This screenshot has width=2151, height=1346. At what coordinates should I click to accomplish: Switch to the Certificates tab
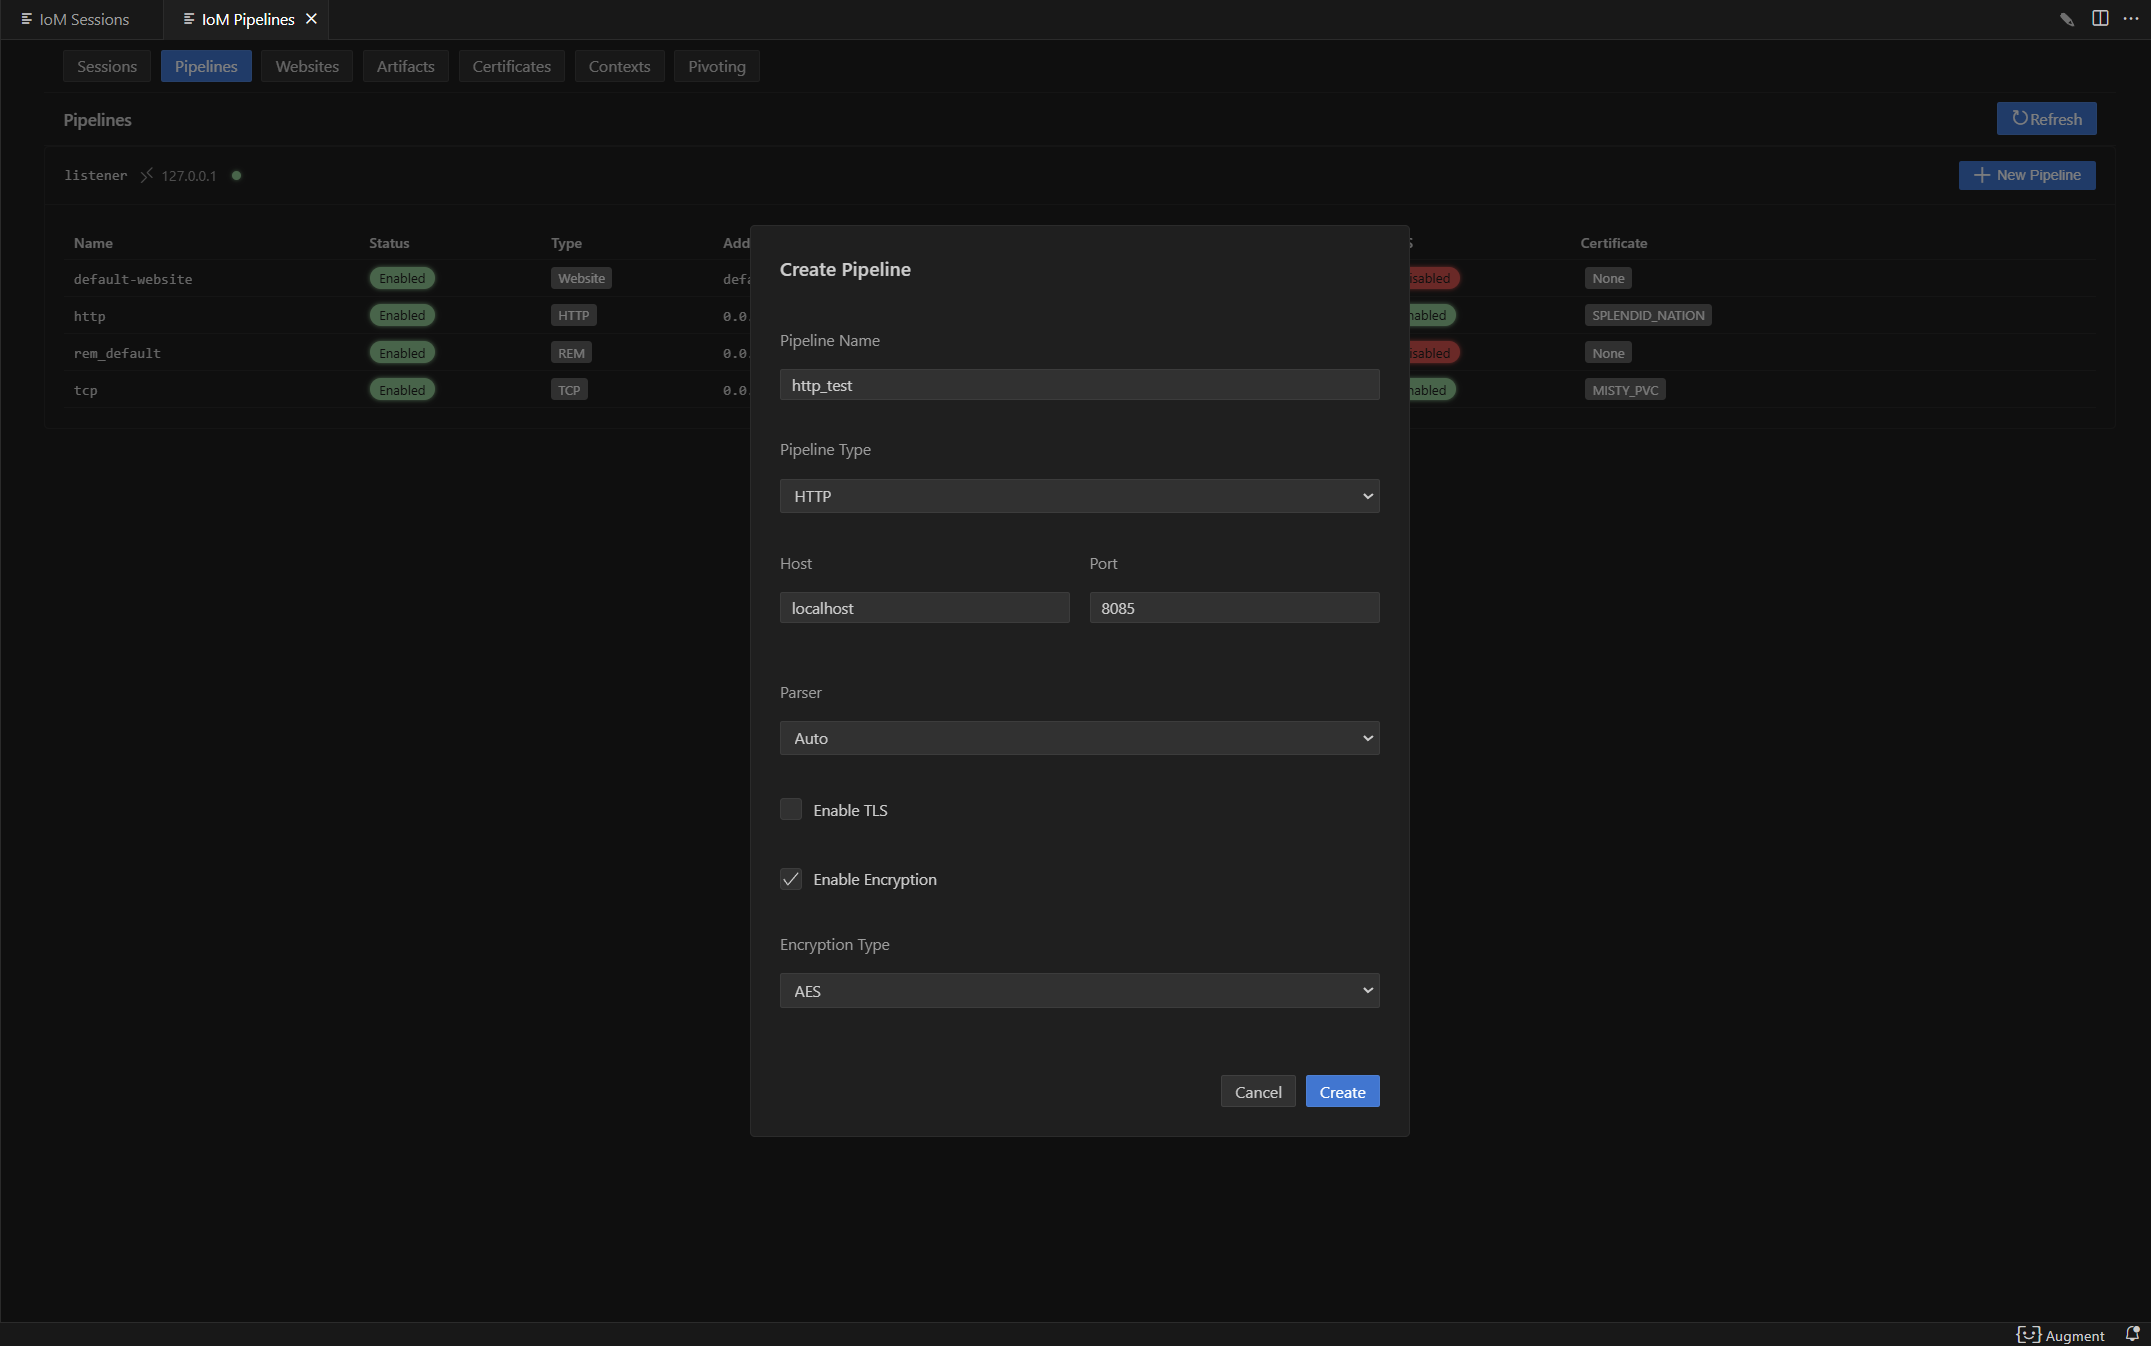(x=511, y=66)
